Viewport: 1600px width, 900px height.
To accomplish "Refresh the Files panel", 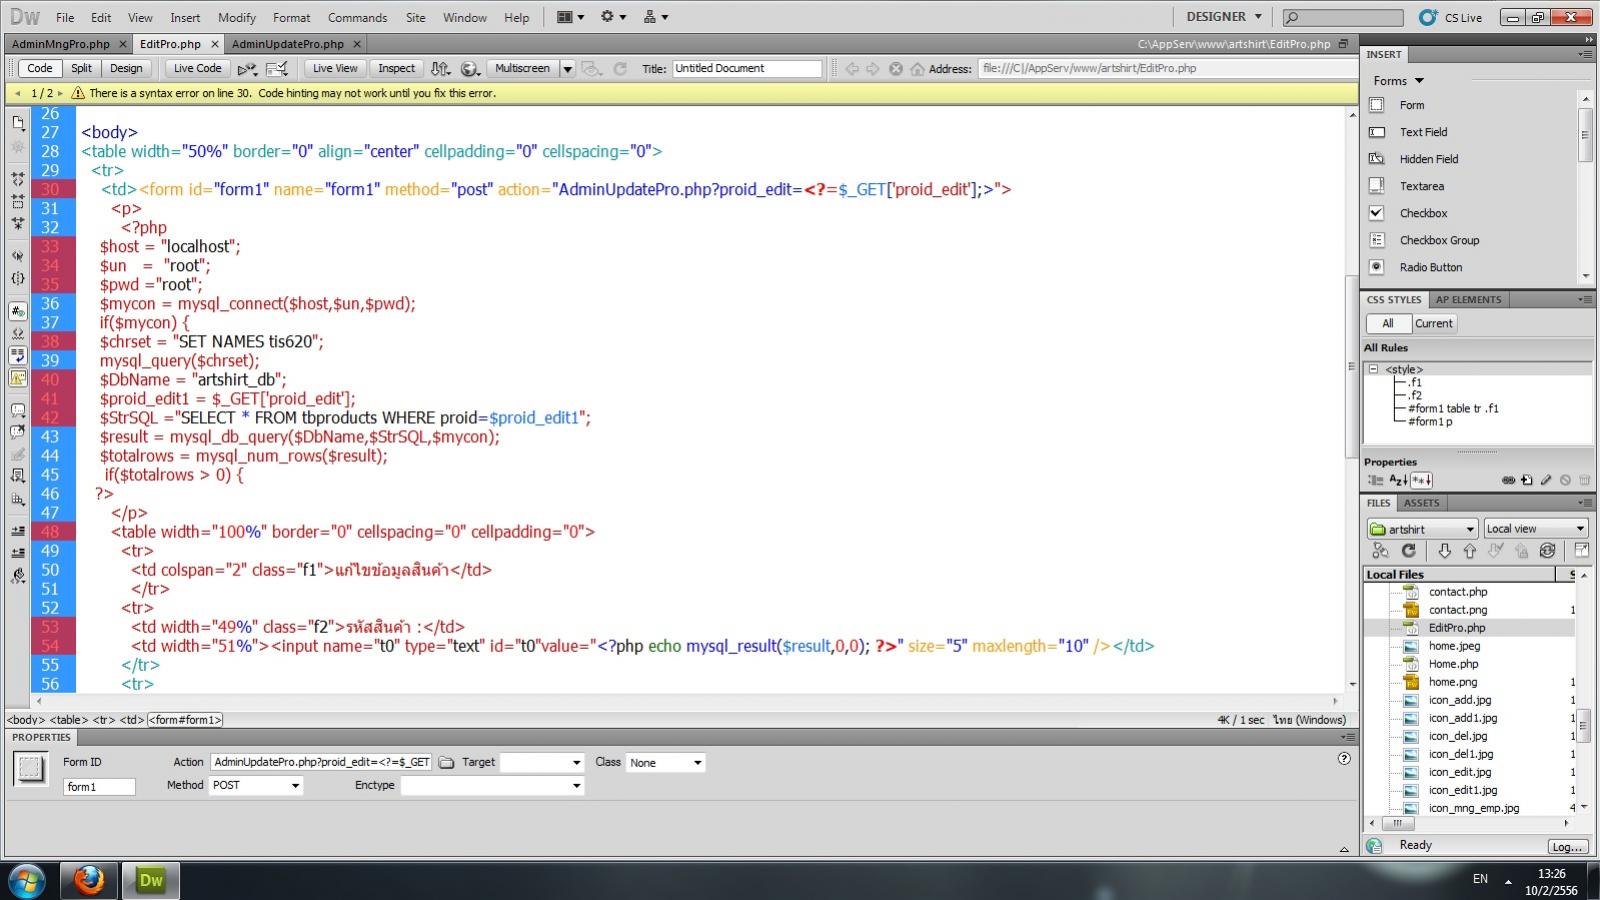I will pyautogui.click(x=1408, y=551).
